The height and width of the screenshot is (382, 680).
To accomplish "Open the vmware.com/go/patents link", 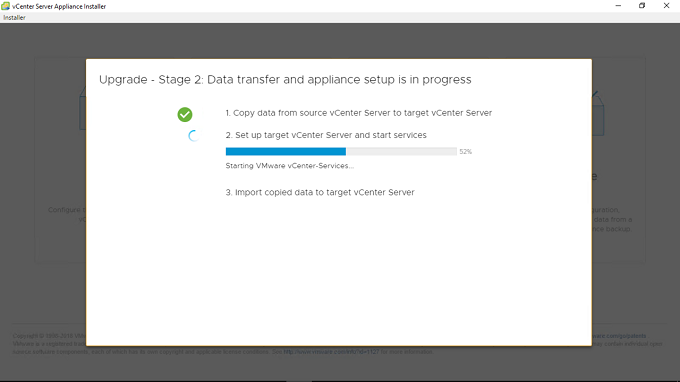I will [x=619, y=336].
